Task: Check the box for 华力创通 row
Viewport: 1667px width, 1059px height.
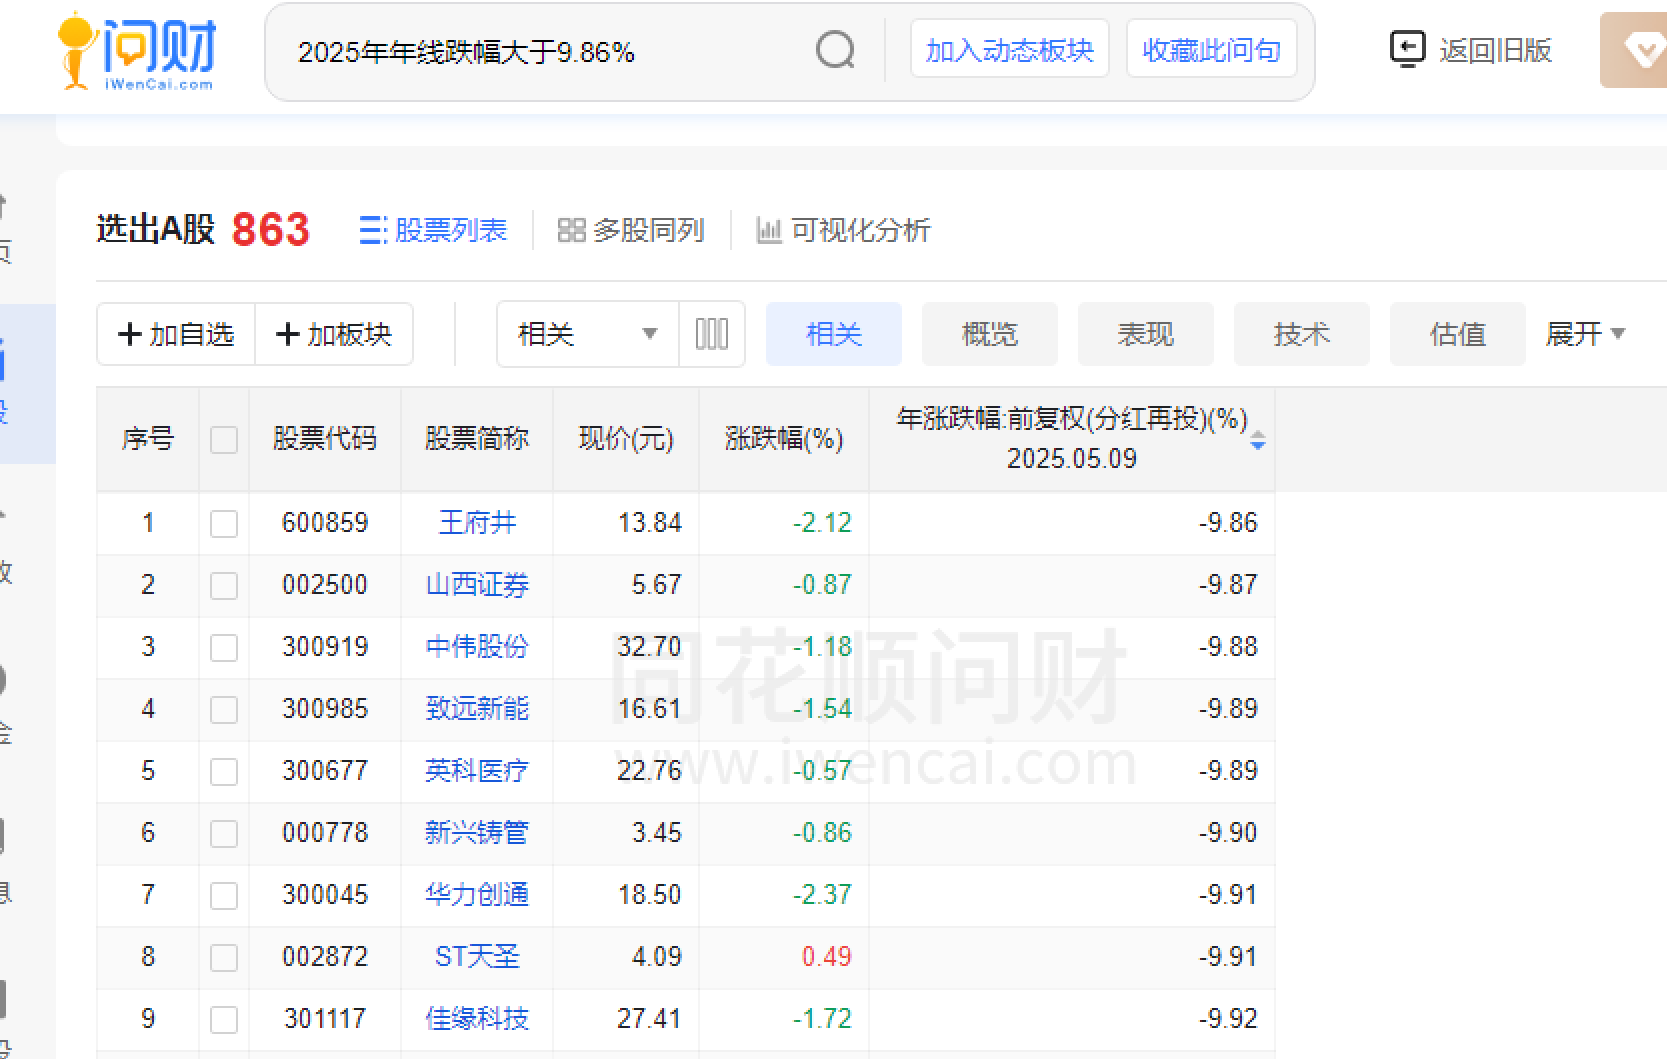Action: [224, 896]
